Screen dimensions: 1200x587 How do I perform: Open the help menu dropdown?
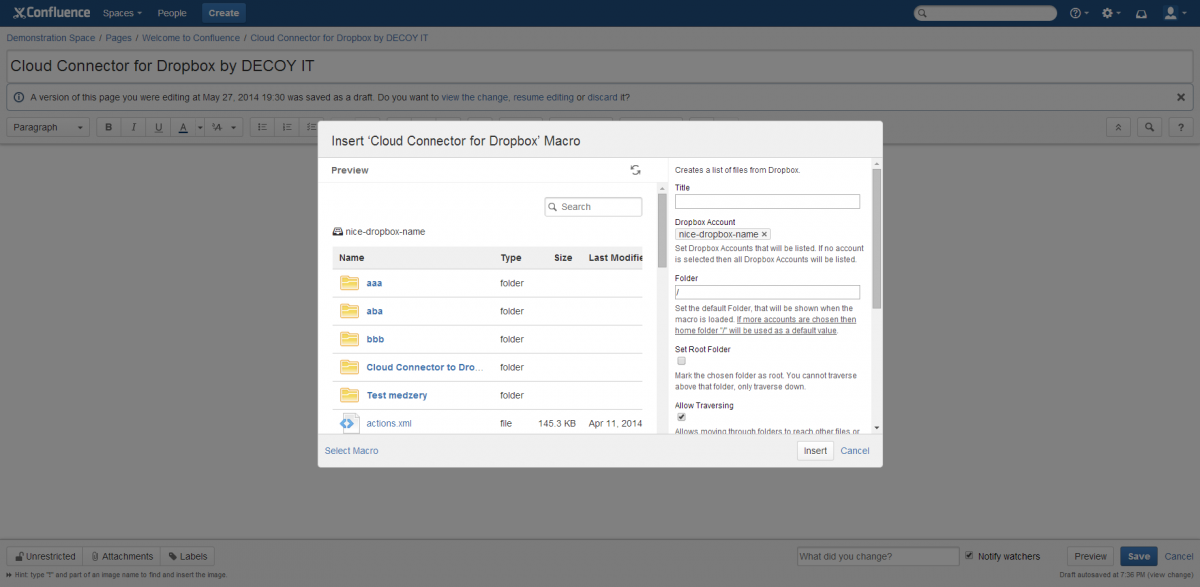[1080, 13]
